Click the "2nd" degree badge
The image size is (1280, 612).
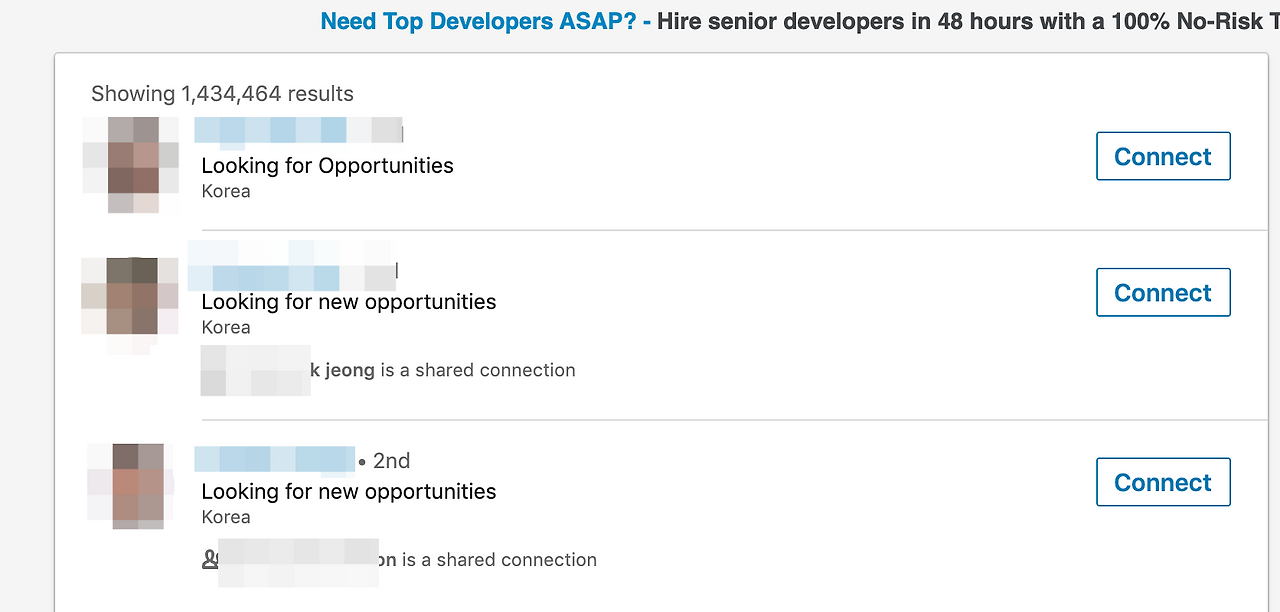pos(391,461)
